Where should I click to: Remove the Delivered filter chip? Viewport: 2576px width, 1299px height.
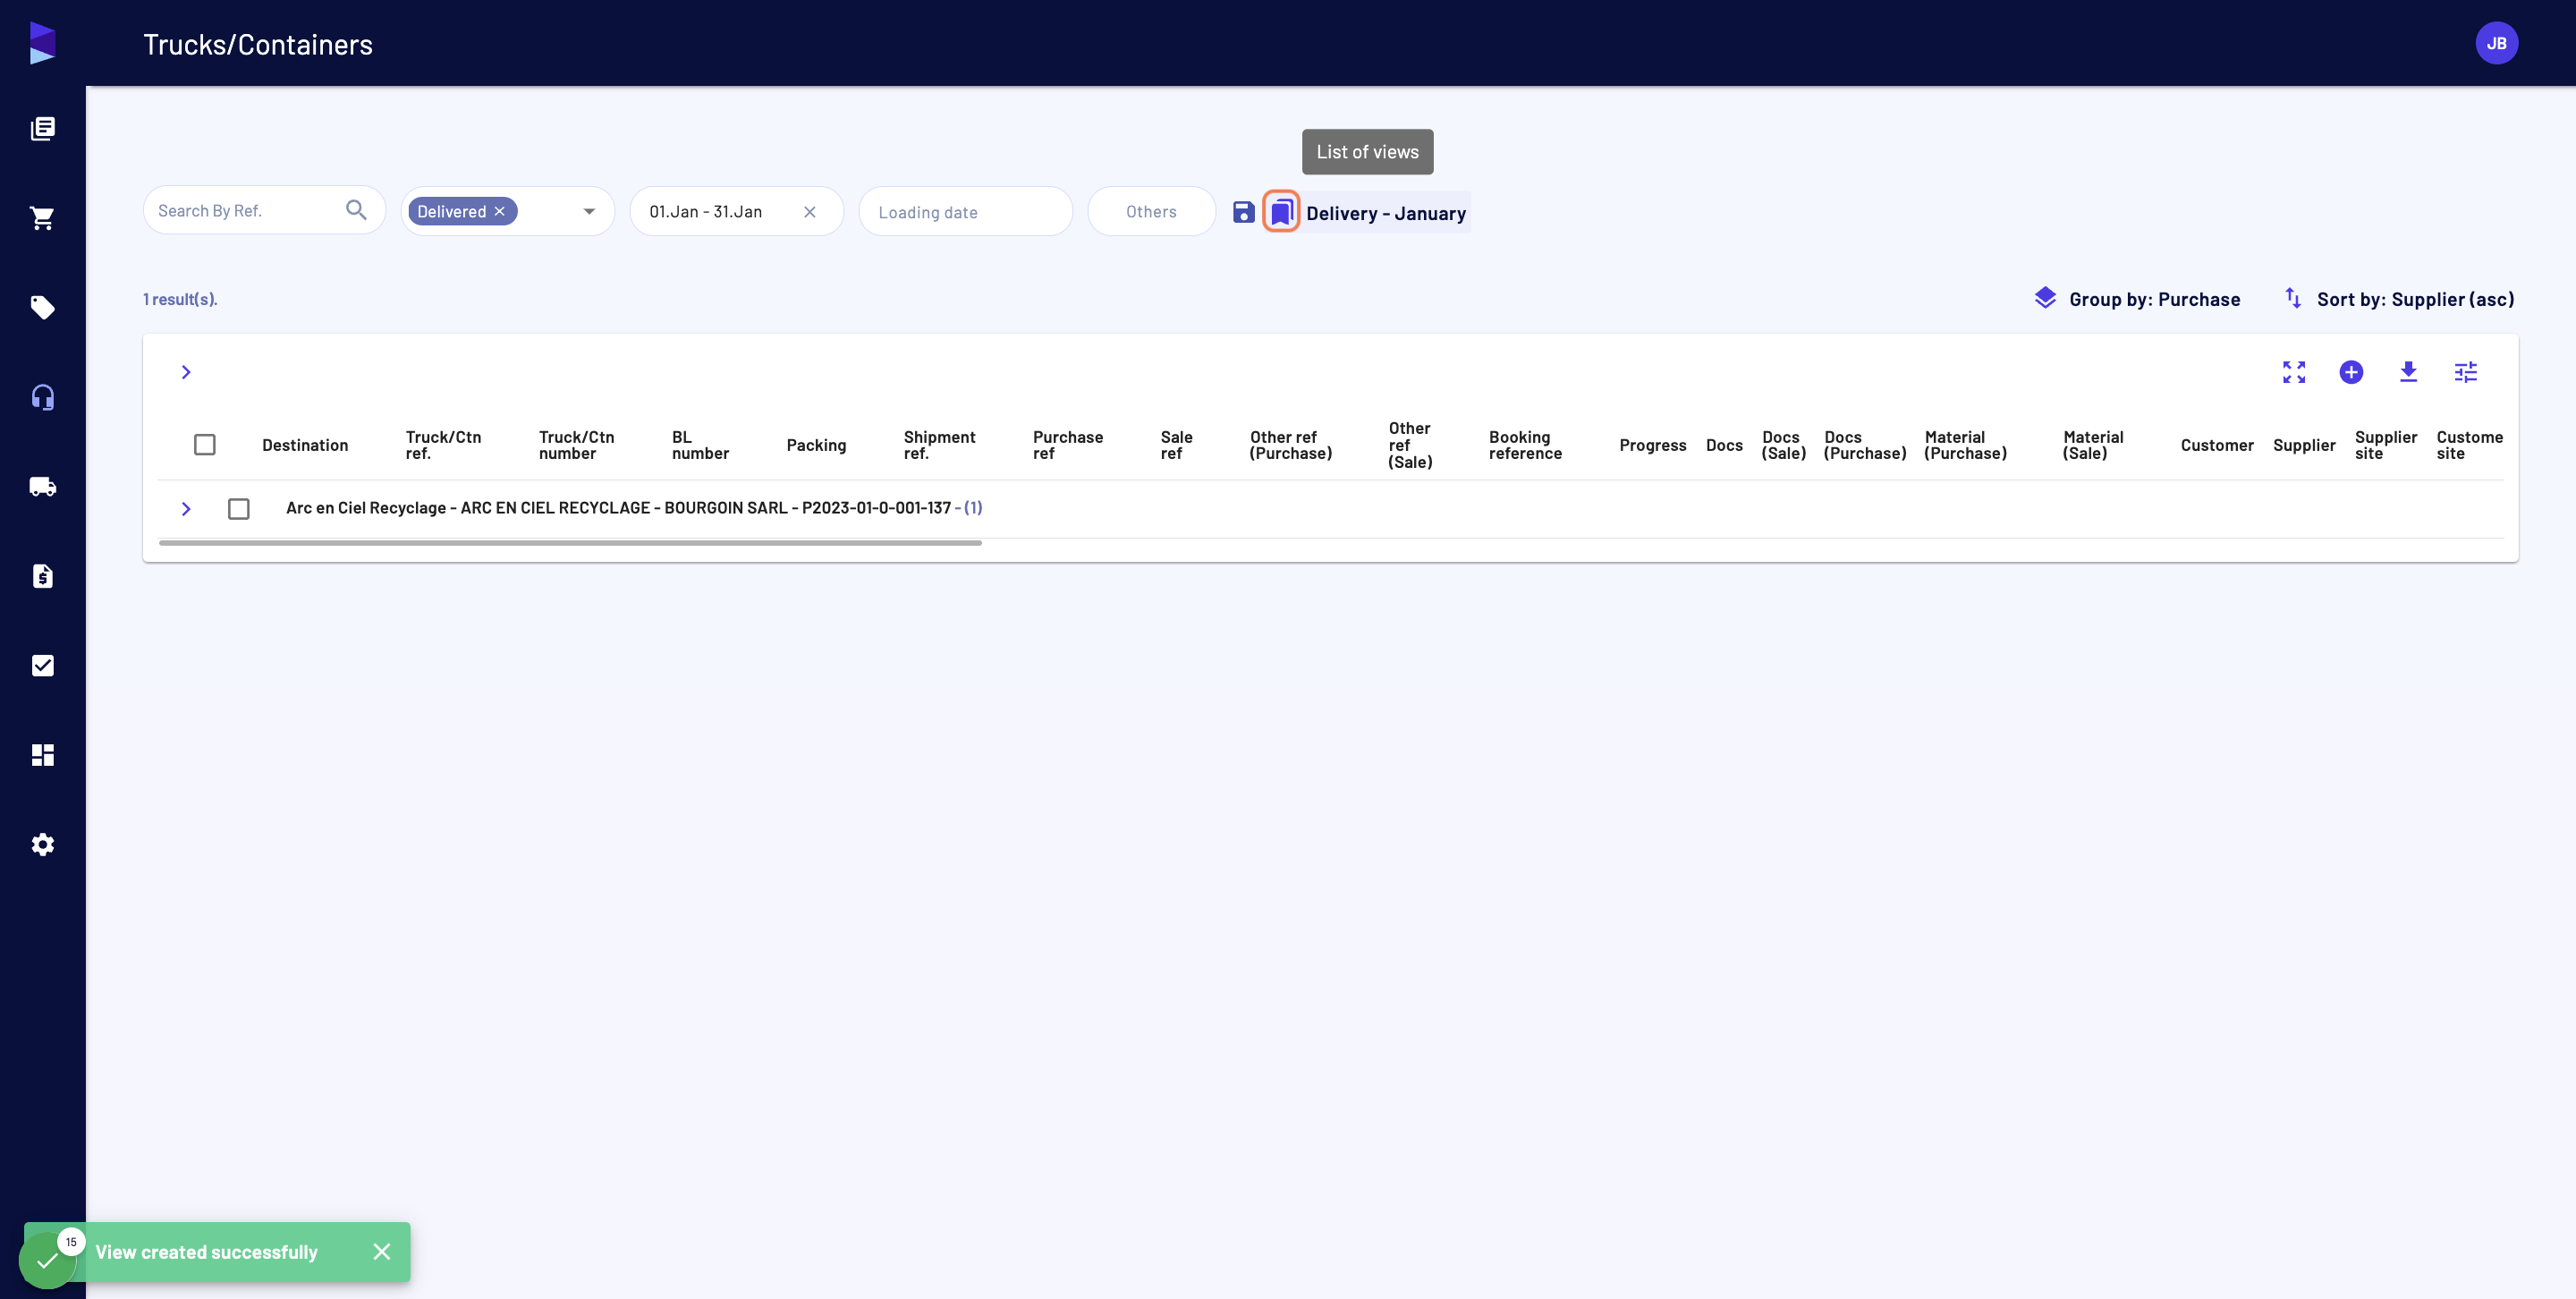pyautogui.click(x=500, y=211)
